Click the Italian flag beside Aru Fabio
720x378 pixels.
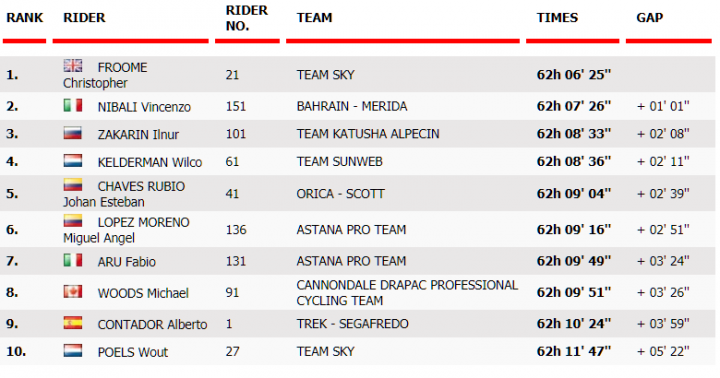click(x=73, y=260)
